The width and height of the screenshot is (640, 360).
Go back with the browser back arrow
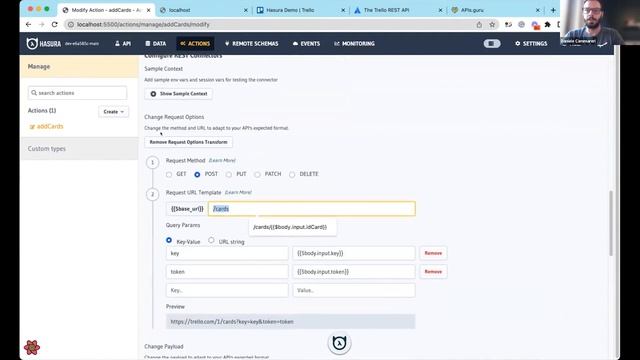[28, 24]
